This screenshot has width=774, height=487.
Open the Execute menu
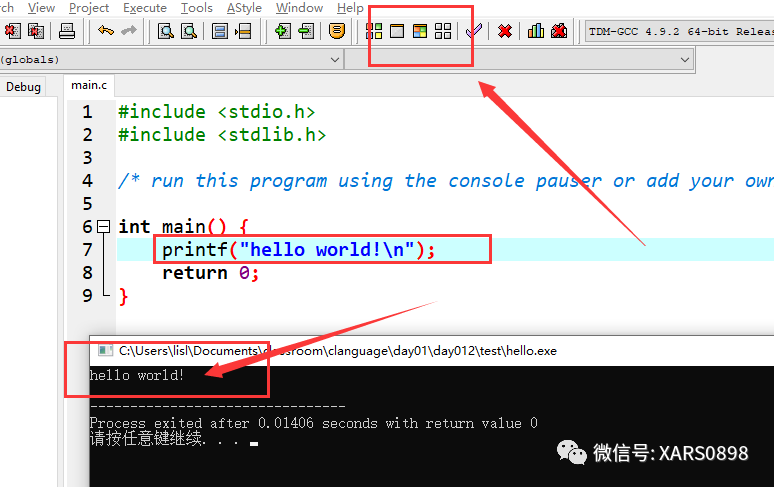pyautogui.click(x=145, y=8)
